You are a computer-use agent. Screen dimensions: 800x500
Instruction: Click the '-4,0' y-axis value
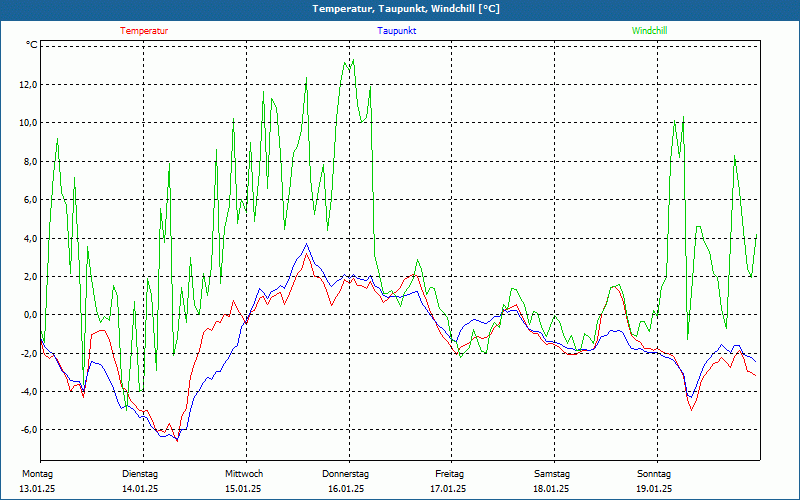[x=30, y=392]
